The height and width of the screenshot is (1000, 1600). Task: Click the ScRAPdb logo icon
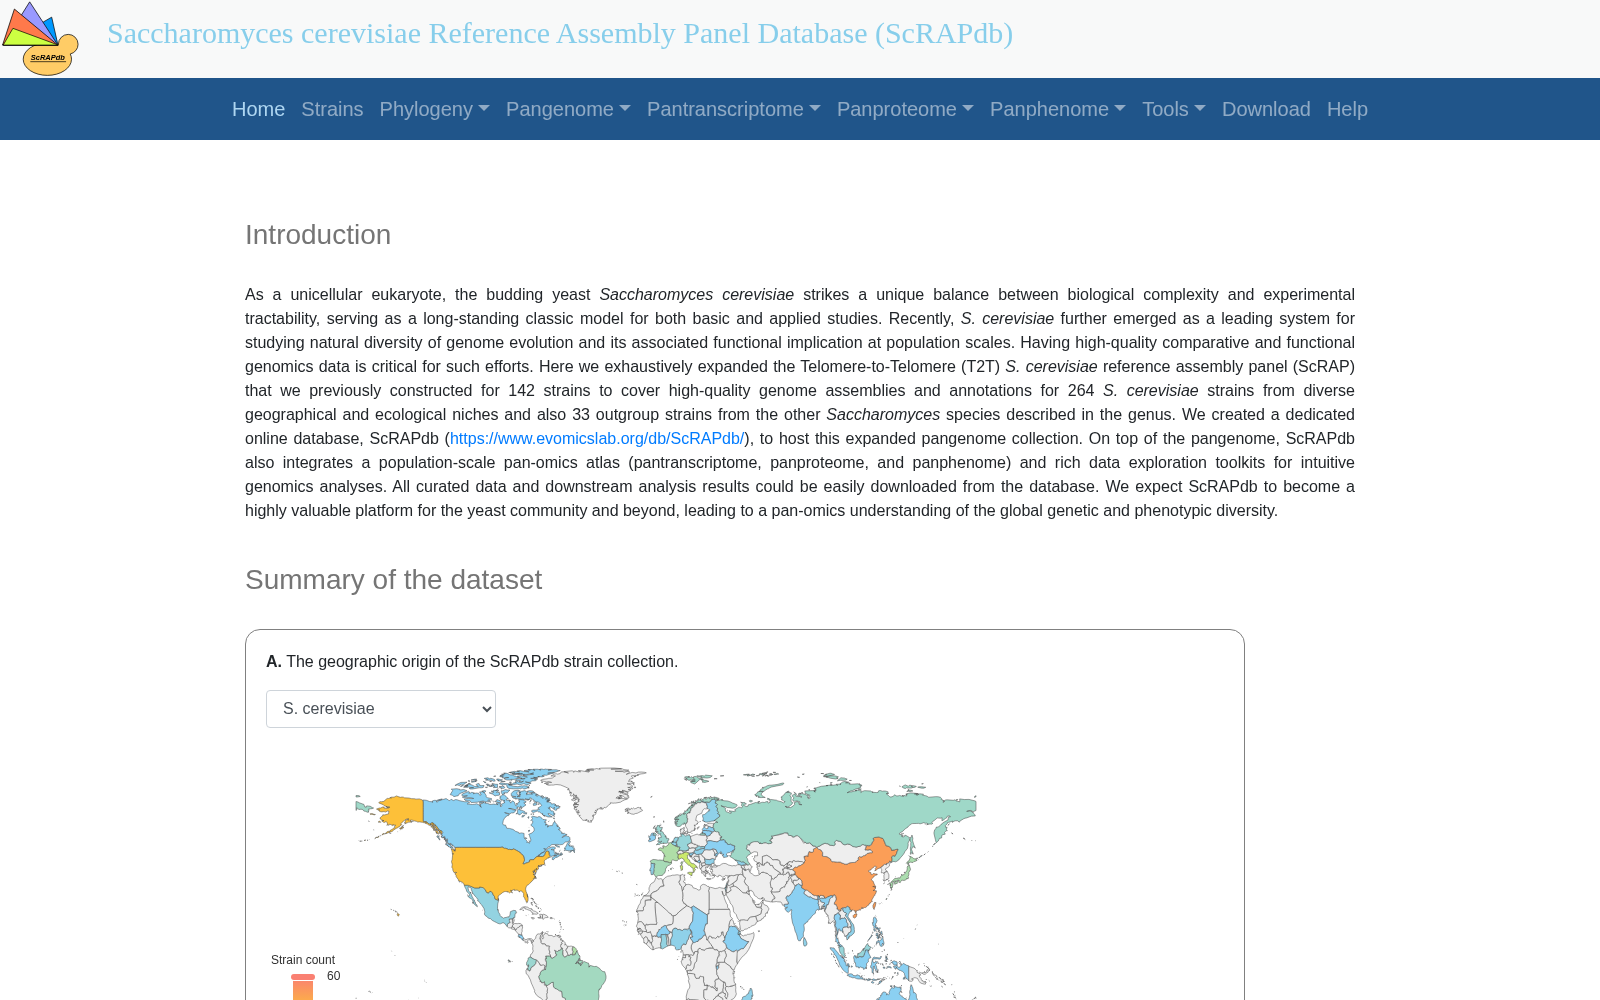tap(40, 39)
